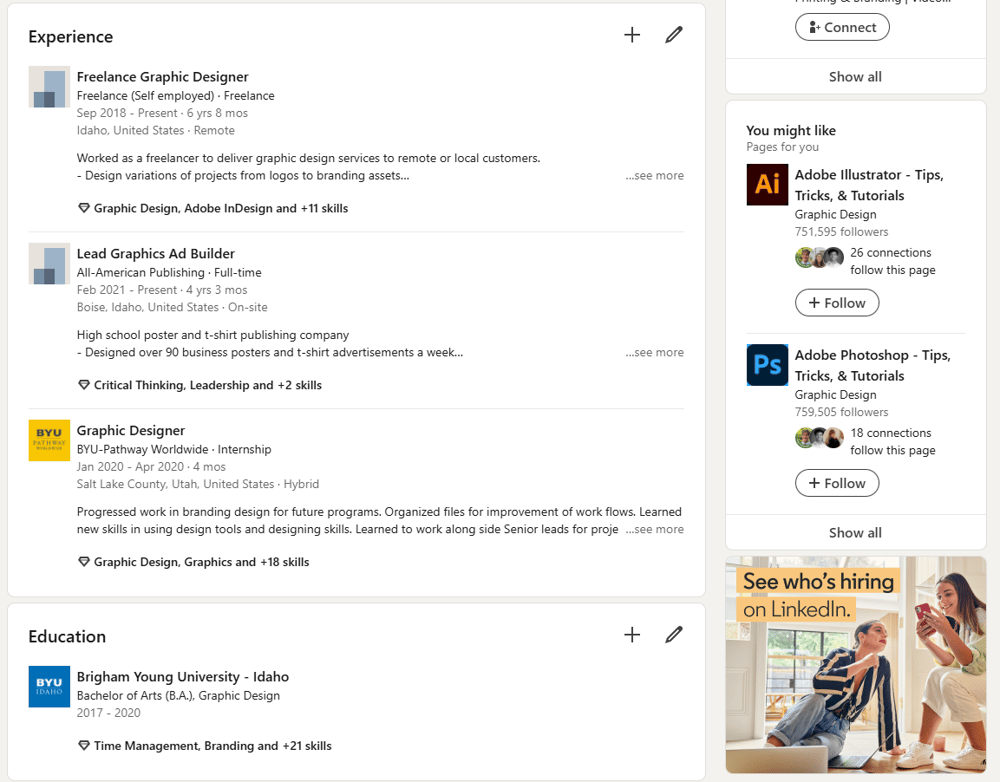
Task: Click 751,595 followers text
Action: pyautogui.click(x=841, y=232)
